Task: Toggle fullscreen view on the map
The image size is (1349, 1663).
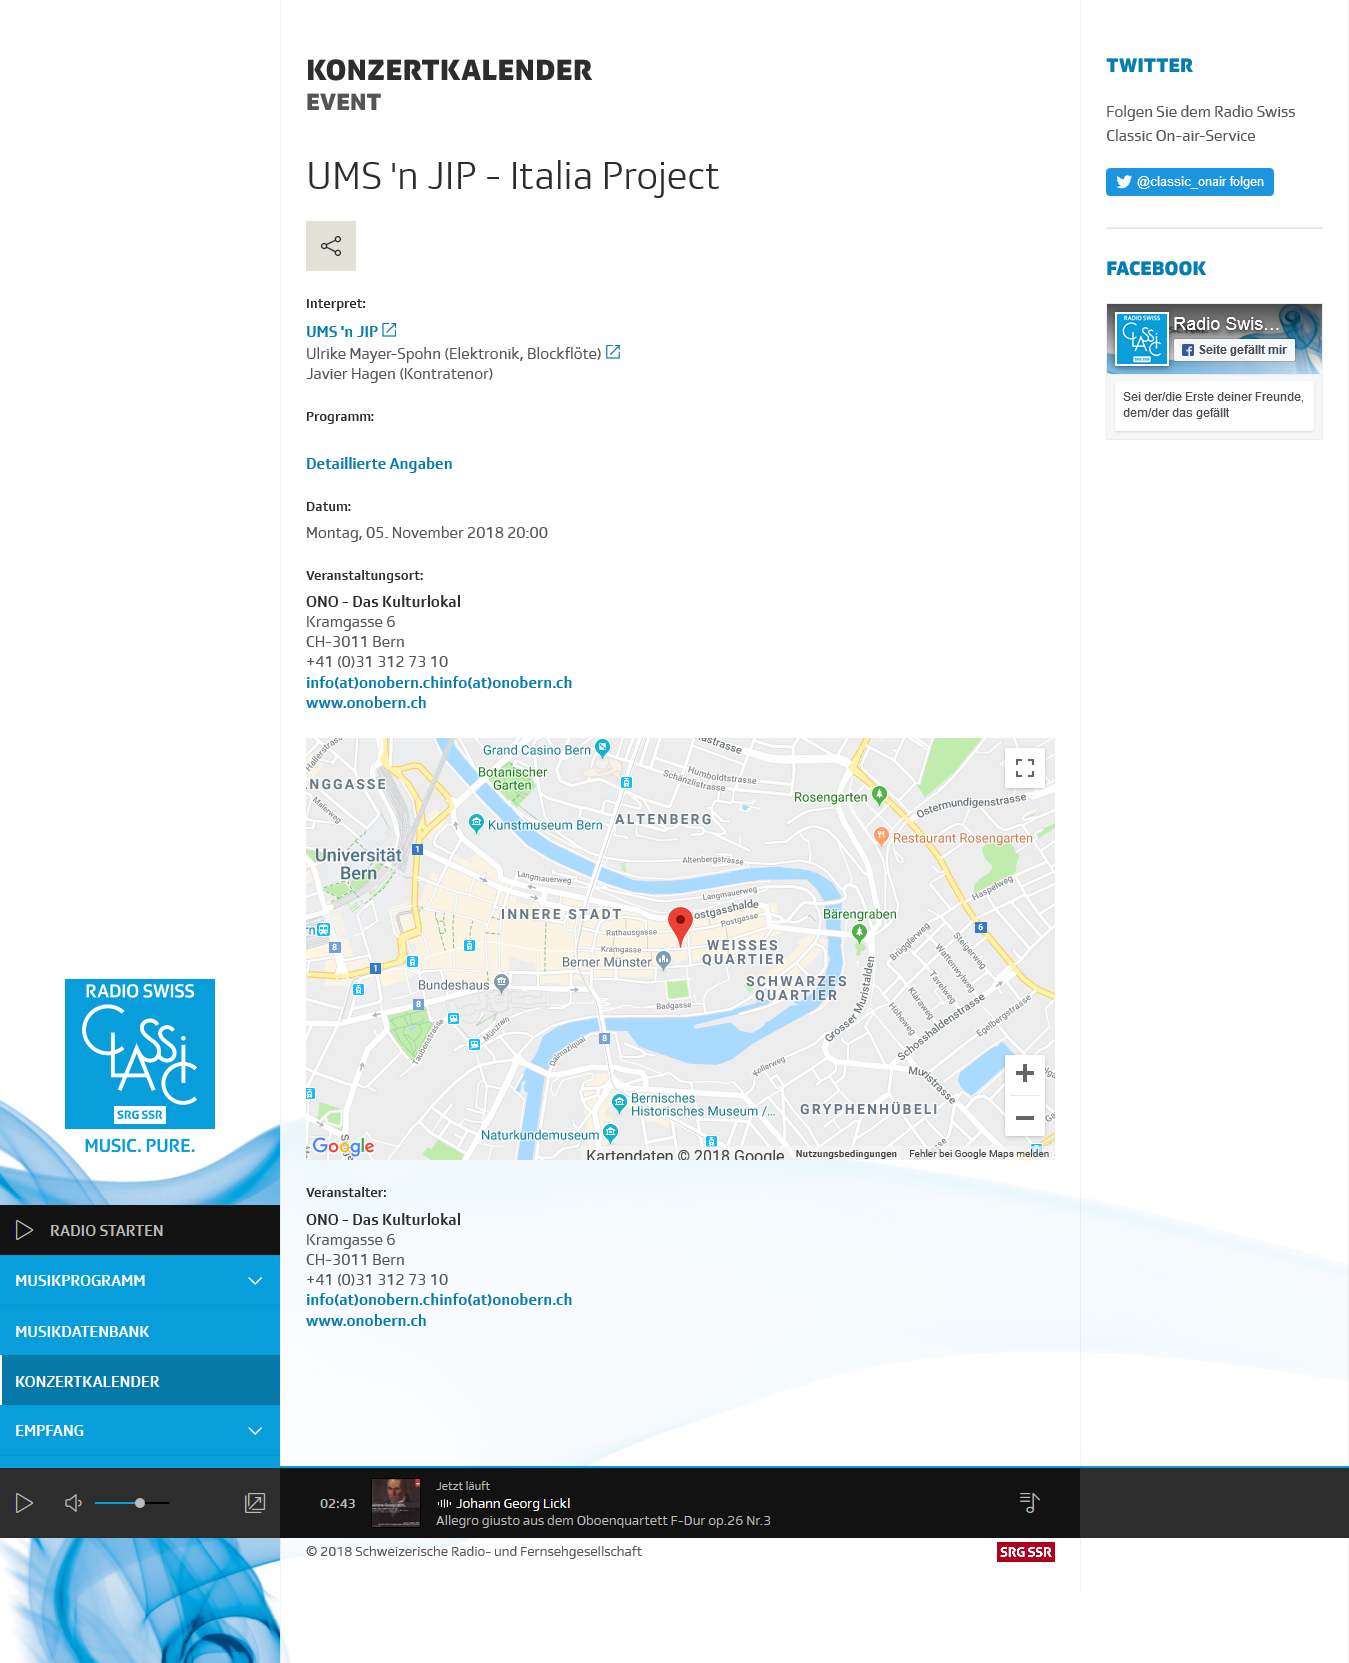Action: click(1025, 768)
